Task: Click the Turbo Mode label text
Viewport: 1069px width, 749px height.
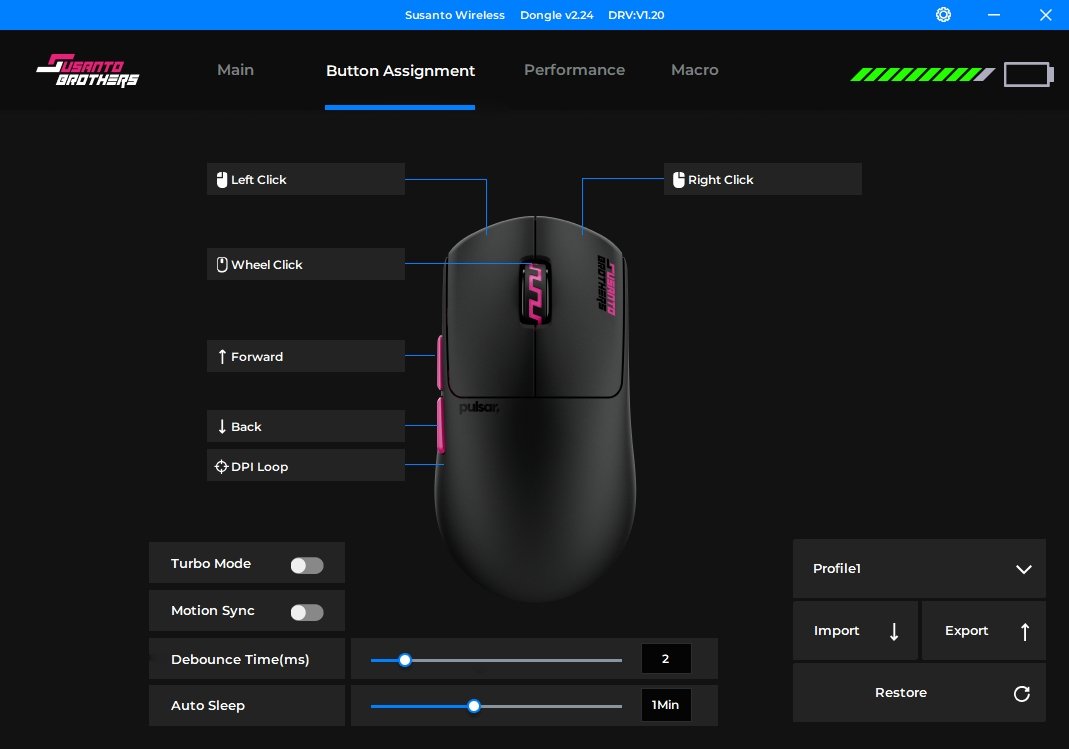Action: 211,564
